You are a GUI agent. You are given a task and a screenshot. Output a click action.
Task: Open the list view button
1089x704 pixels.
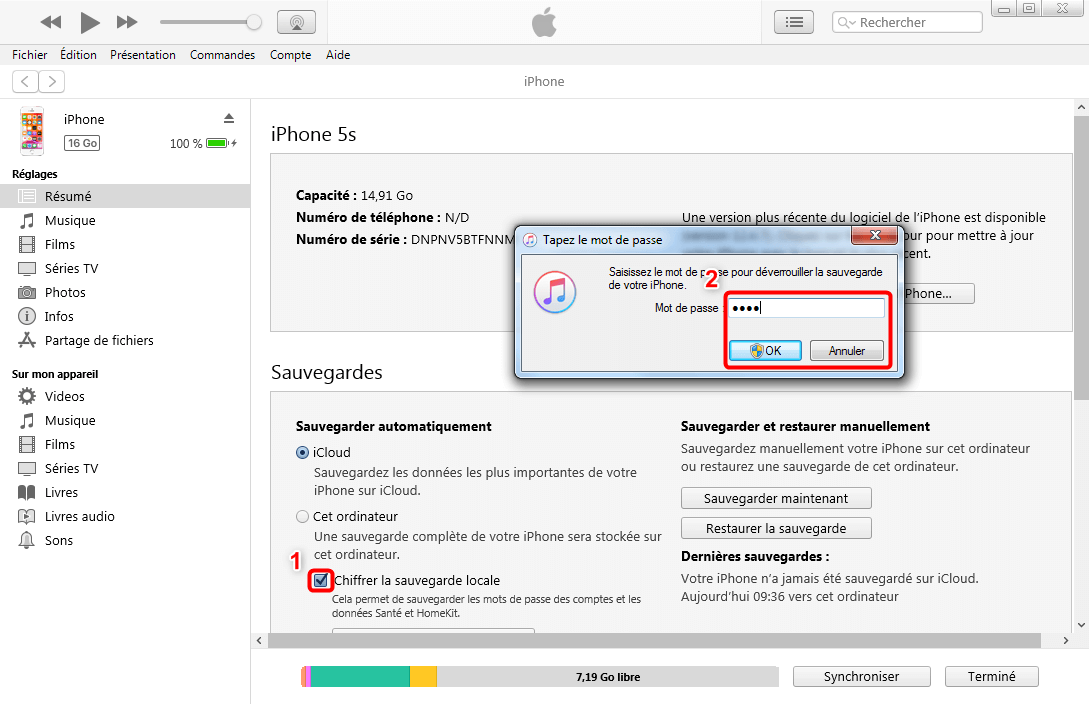(794, 22)
